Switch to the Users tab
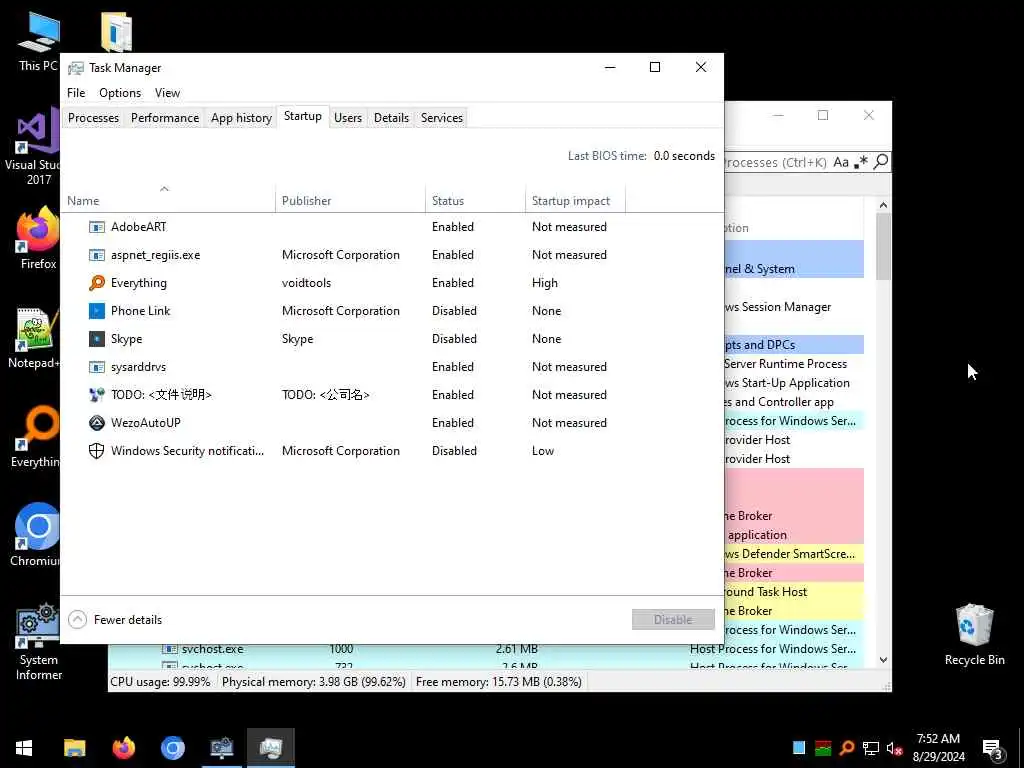 [x=347, y=118]
